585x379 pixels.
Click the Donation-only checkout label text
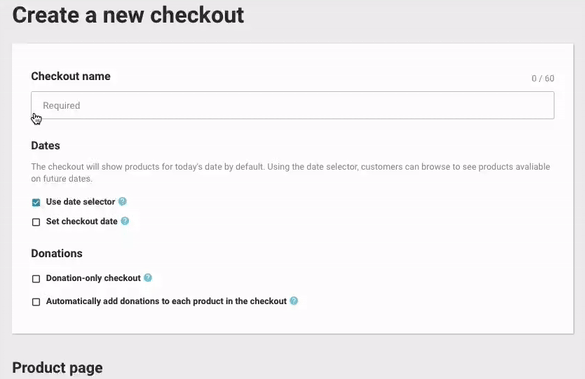(93, 278)
